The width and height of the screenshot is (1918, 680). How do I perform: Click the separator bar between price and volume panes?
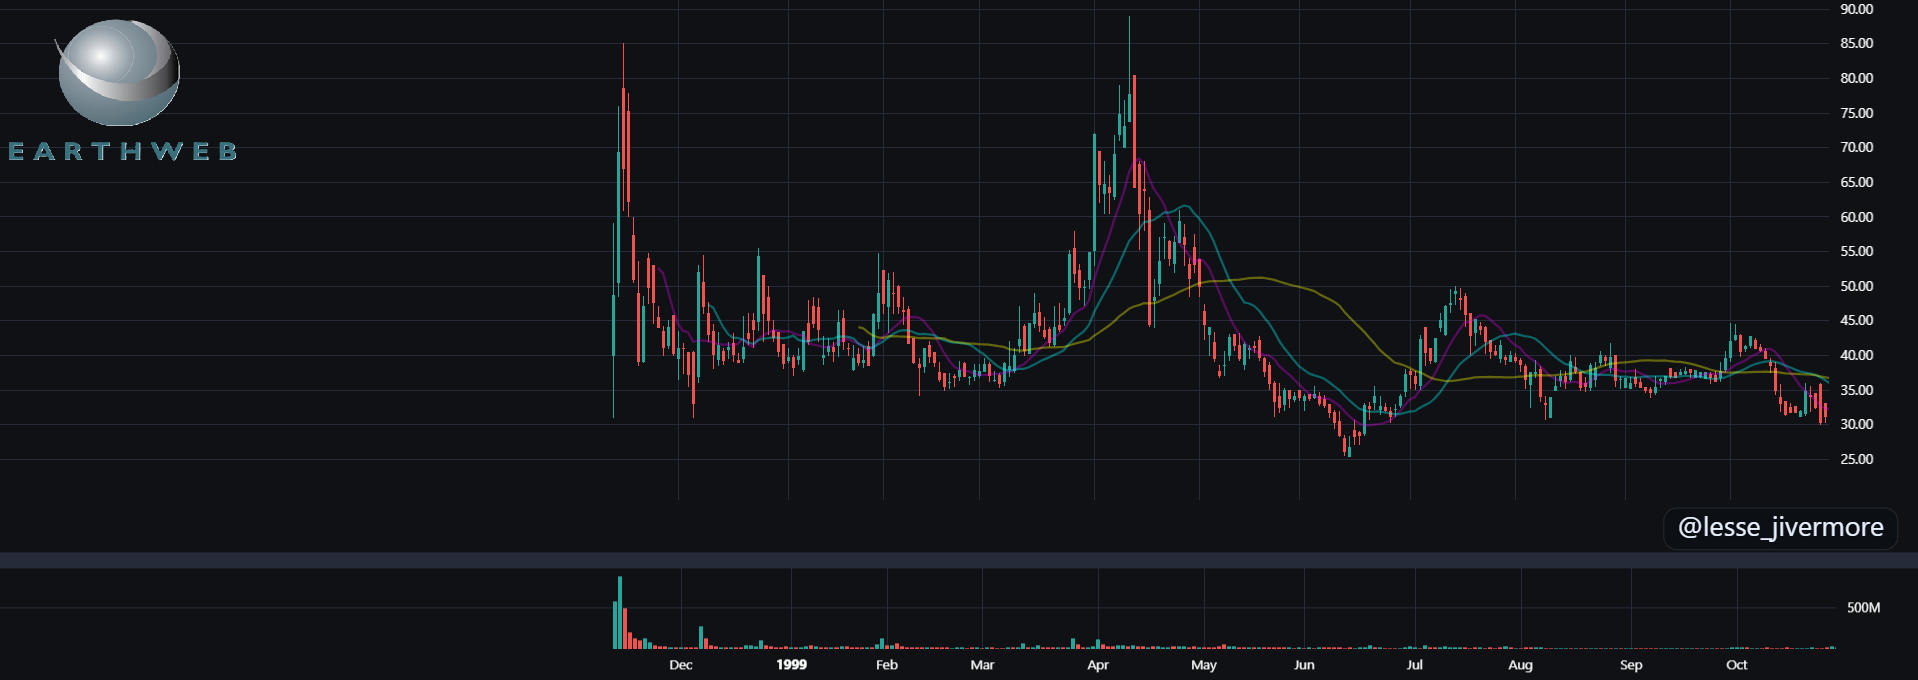pos(959,559)
